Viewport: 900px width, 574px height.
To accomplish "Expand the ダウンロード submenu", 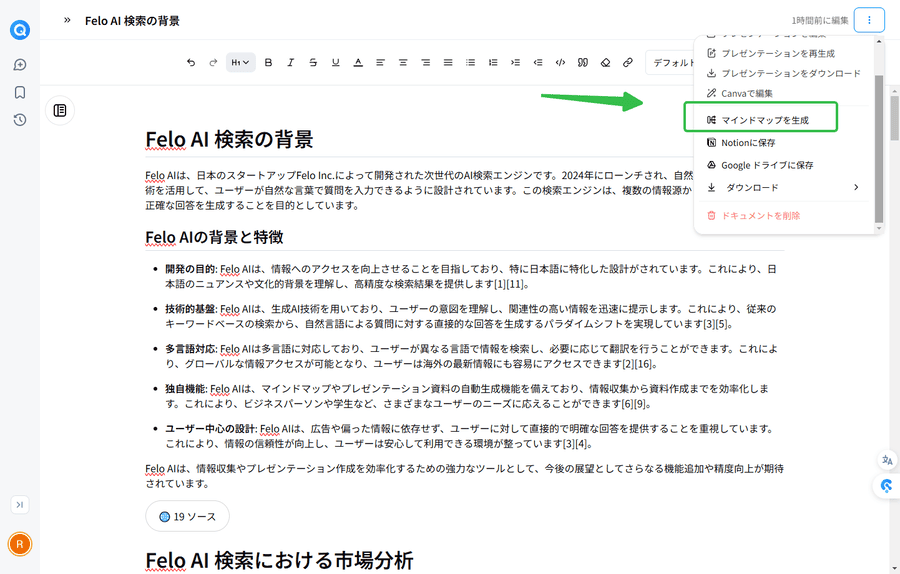I will [783, 187].
